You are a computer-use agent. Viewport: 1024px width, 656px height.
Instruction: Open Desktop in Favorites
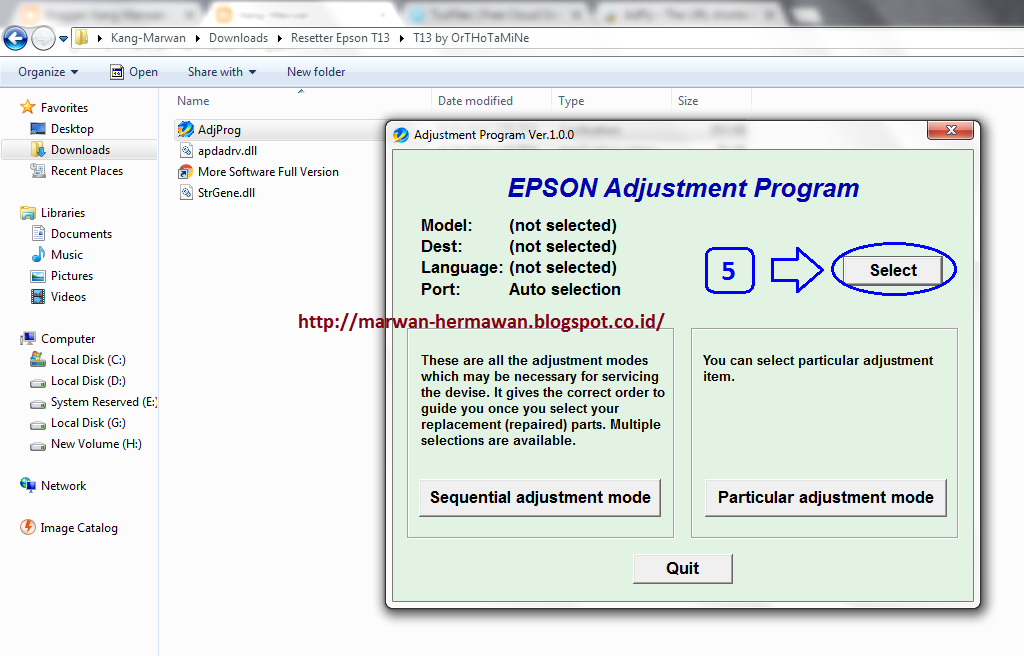[x=72, y=129]
